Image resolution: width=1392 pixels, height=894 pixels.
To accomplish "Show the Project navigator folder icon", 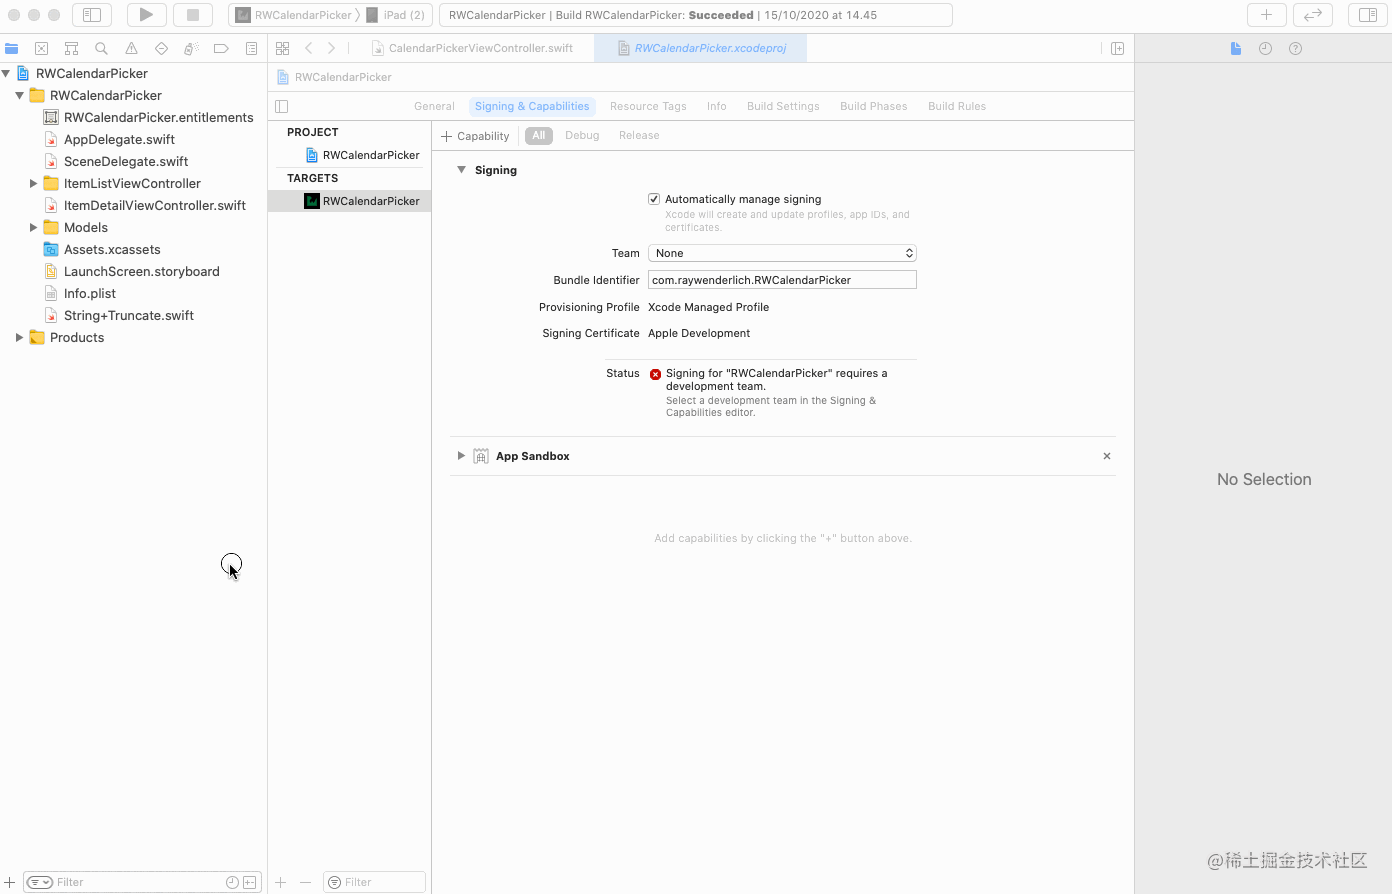I will click(12, 48).
